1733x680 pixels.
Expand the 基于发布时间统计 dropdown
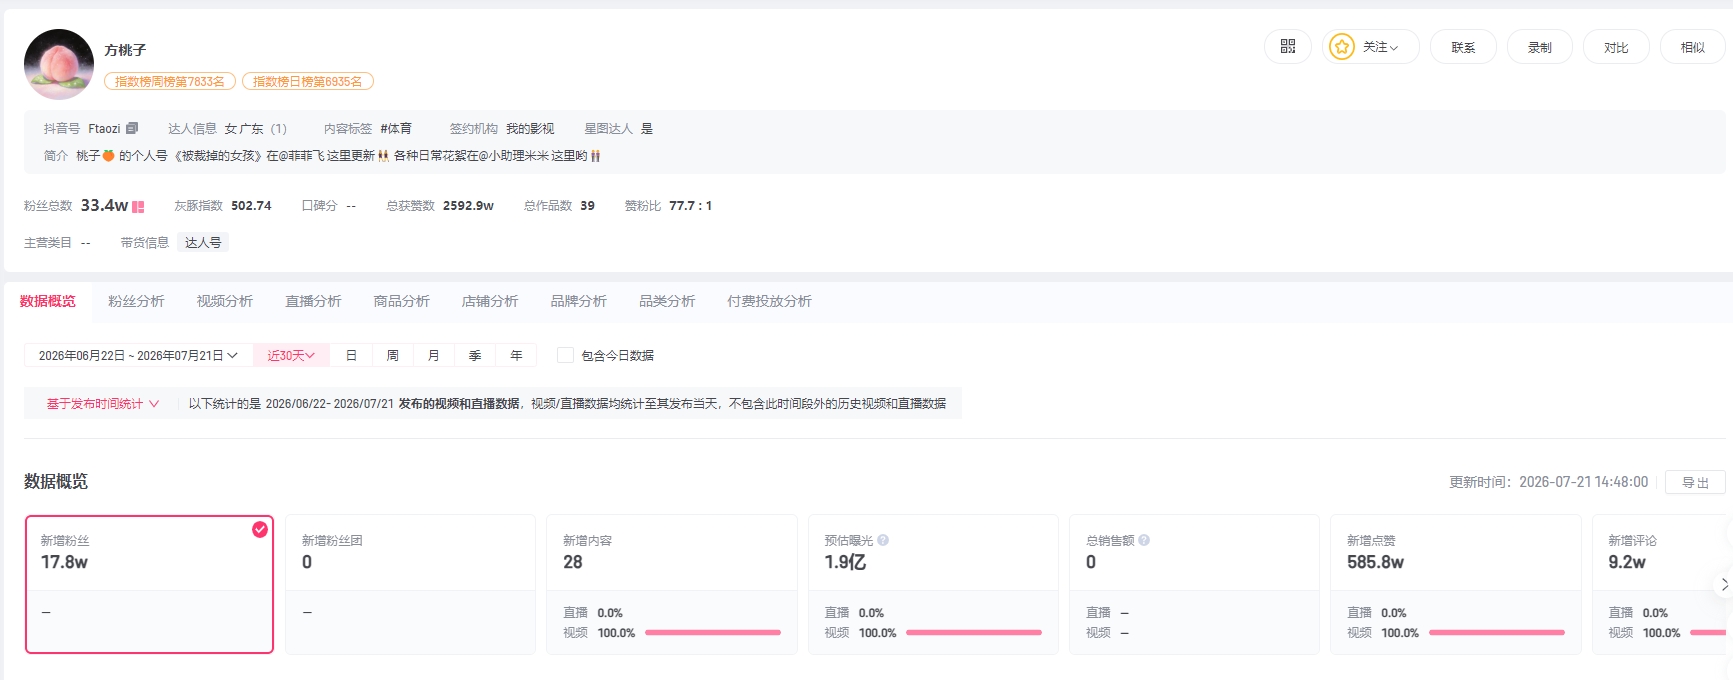click(x=102, y=404)
